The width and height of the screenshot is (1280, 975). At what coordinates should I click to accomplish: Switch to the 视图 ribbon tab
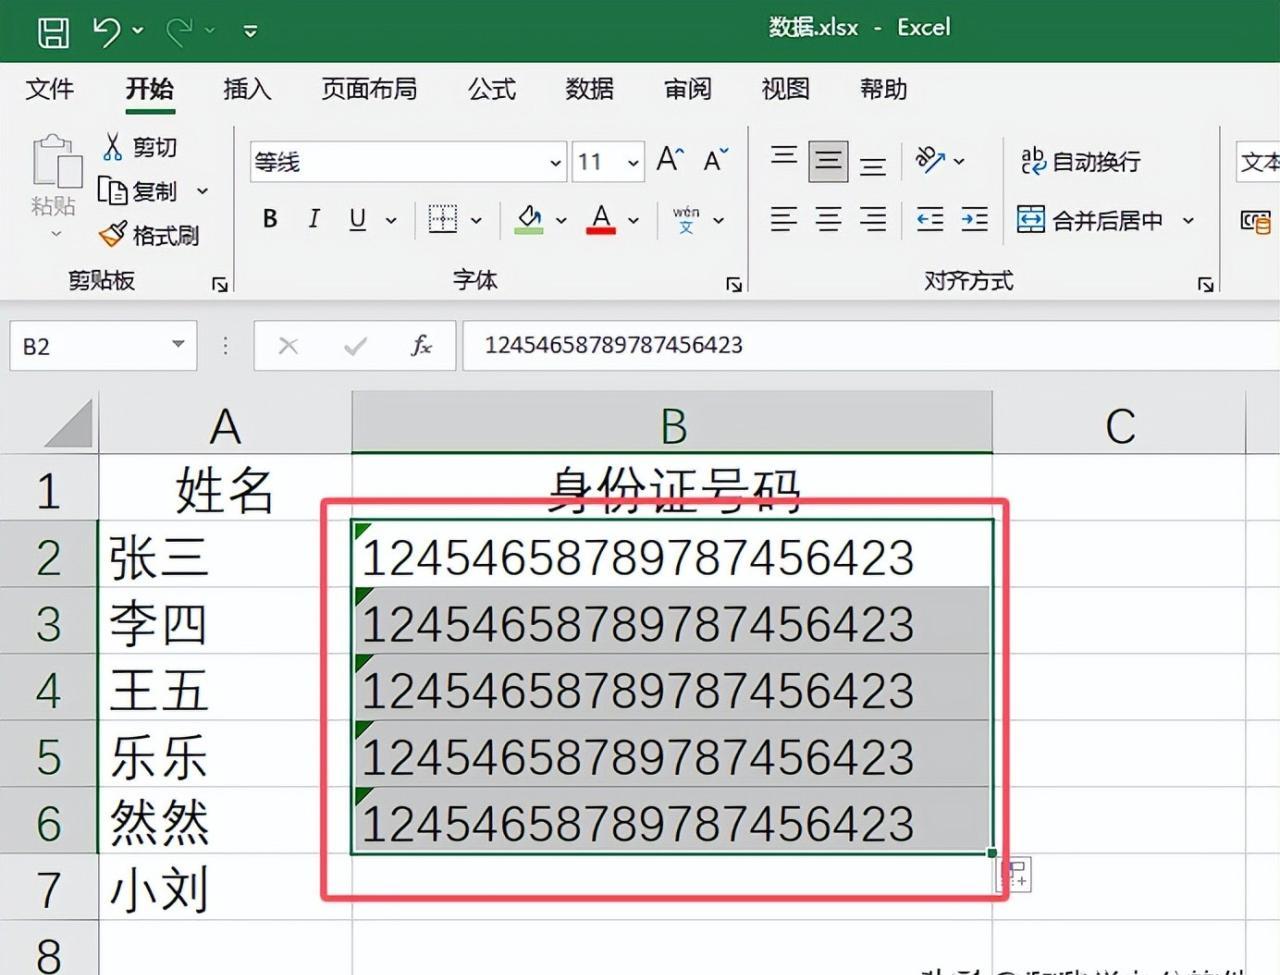coord(785,89)
